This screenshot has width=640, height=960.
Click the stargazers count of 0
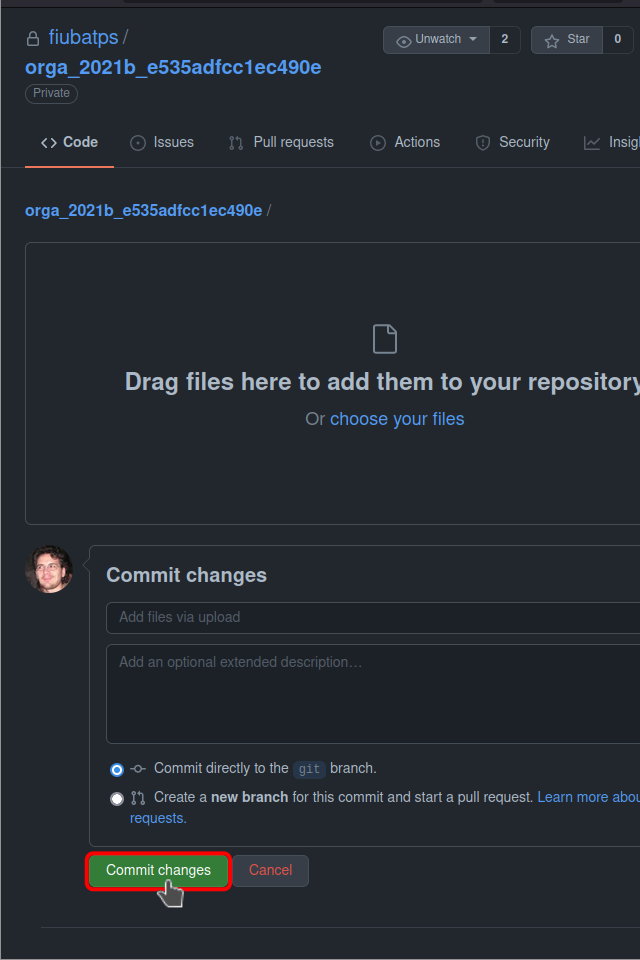tap(617, 40)
